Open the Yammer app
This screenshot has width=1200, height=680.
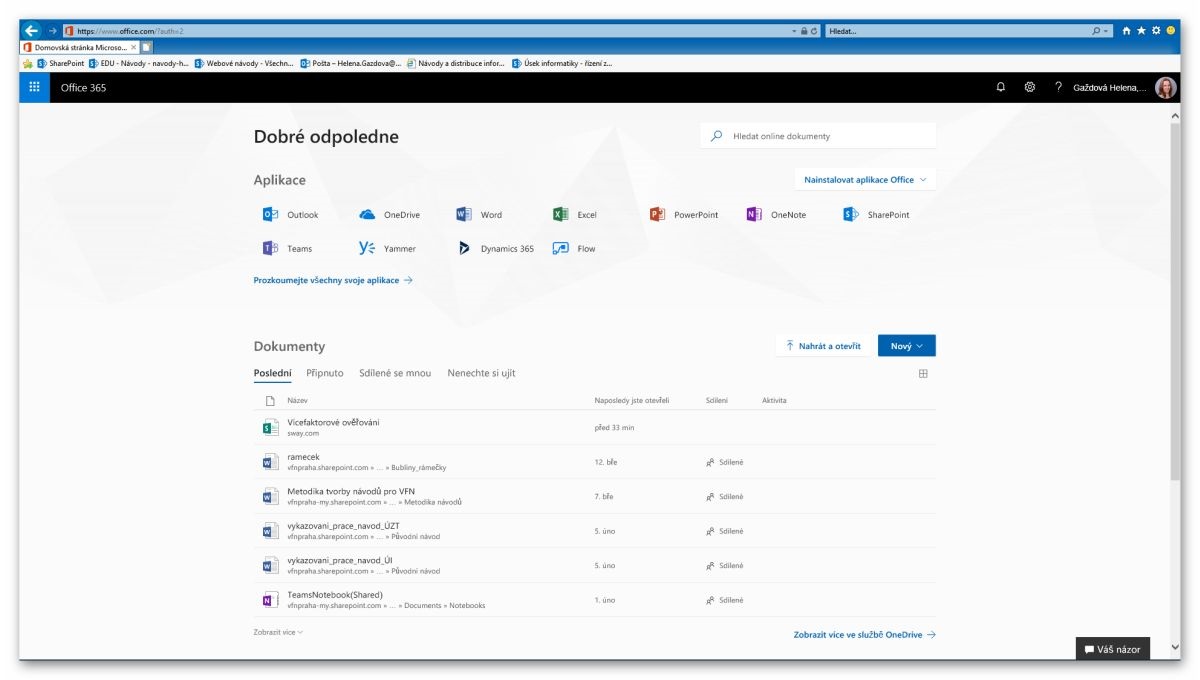387,249
